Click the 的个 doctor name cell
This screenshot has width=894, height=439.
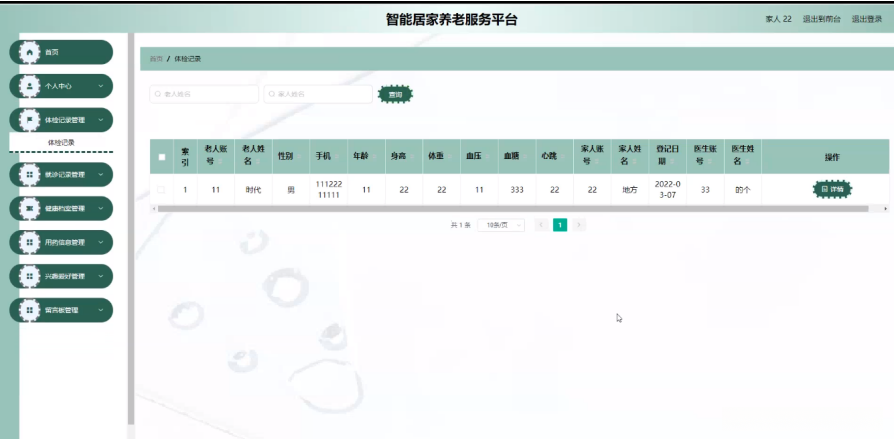[742, 190]
